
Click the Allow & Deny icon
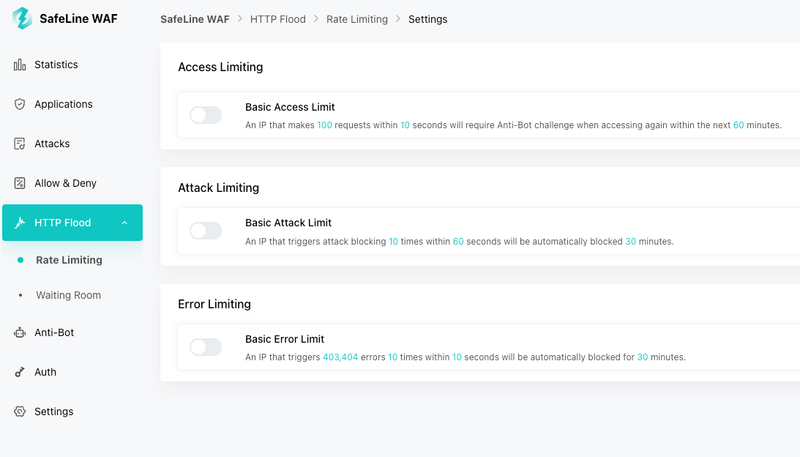click(x=19, y=183)
